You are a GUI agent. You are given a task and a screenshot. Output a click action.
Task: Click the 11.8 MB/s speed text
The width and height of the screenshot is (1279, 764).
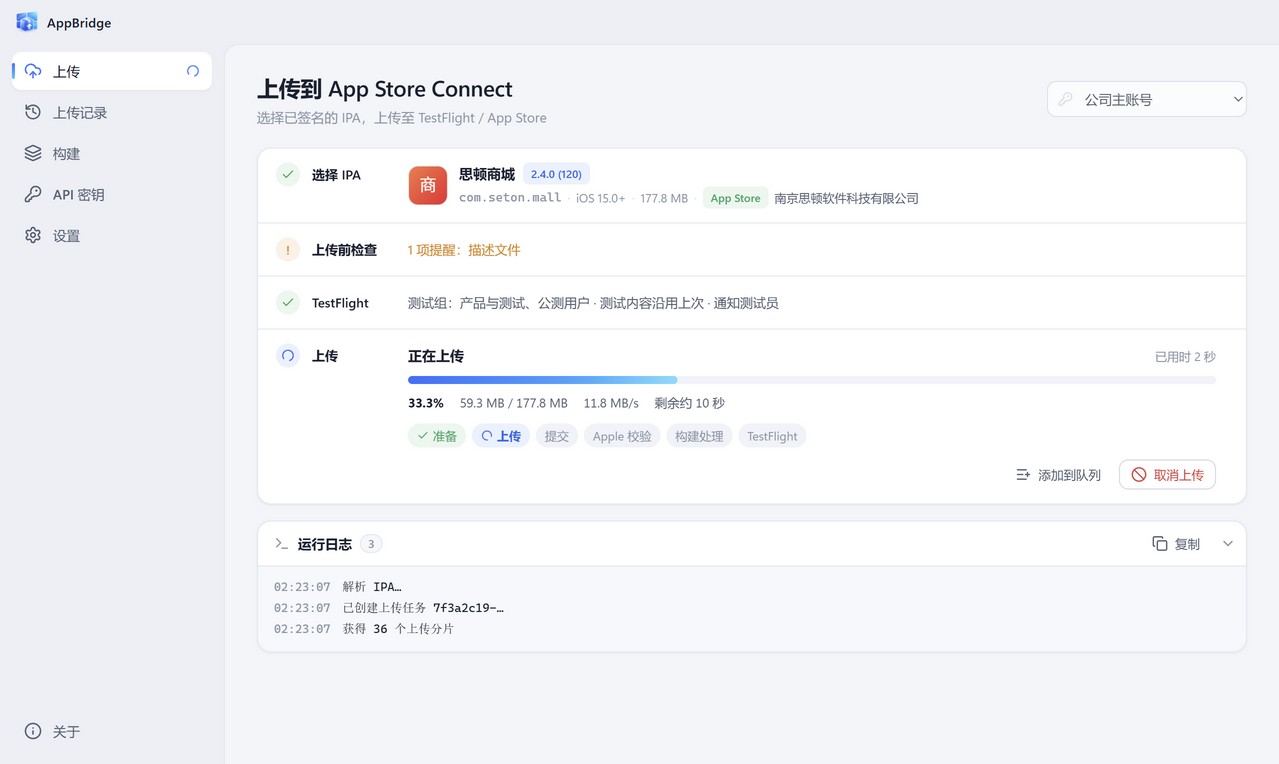point(611,403)
